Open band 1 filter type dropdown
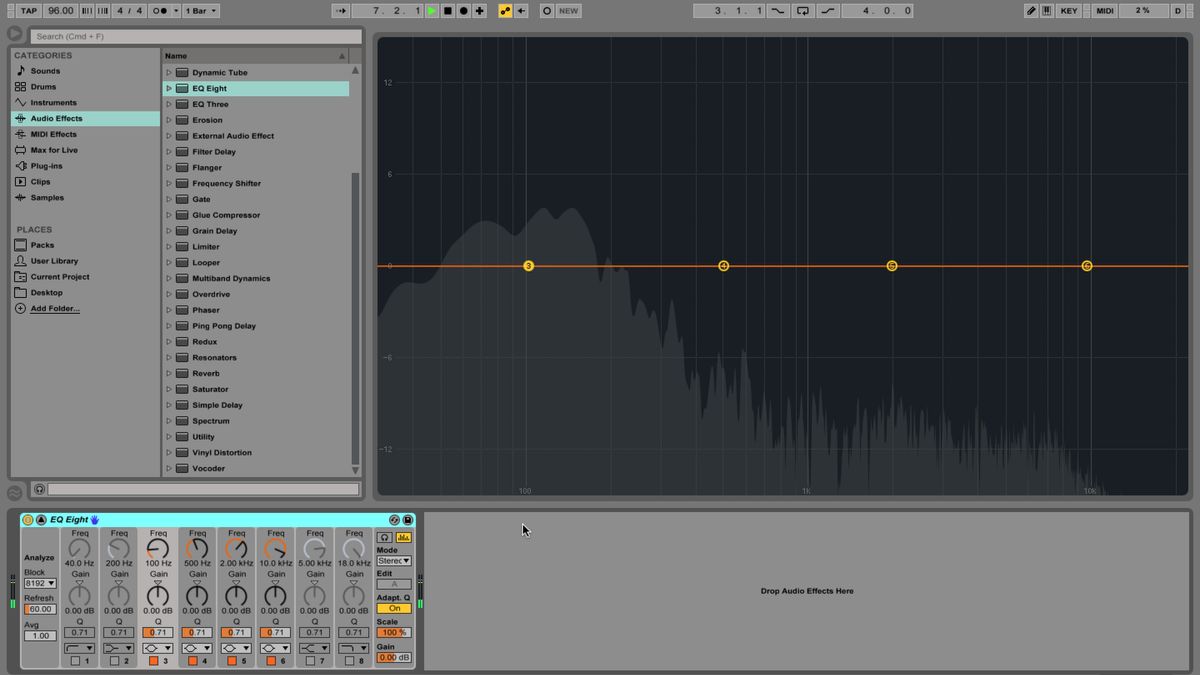This screenshot has height=675, width=1200. pyautogui.click(x=80, y=648)
